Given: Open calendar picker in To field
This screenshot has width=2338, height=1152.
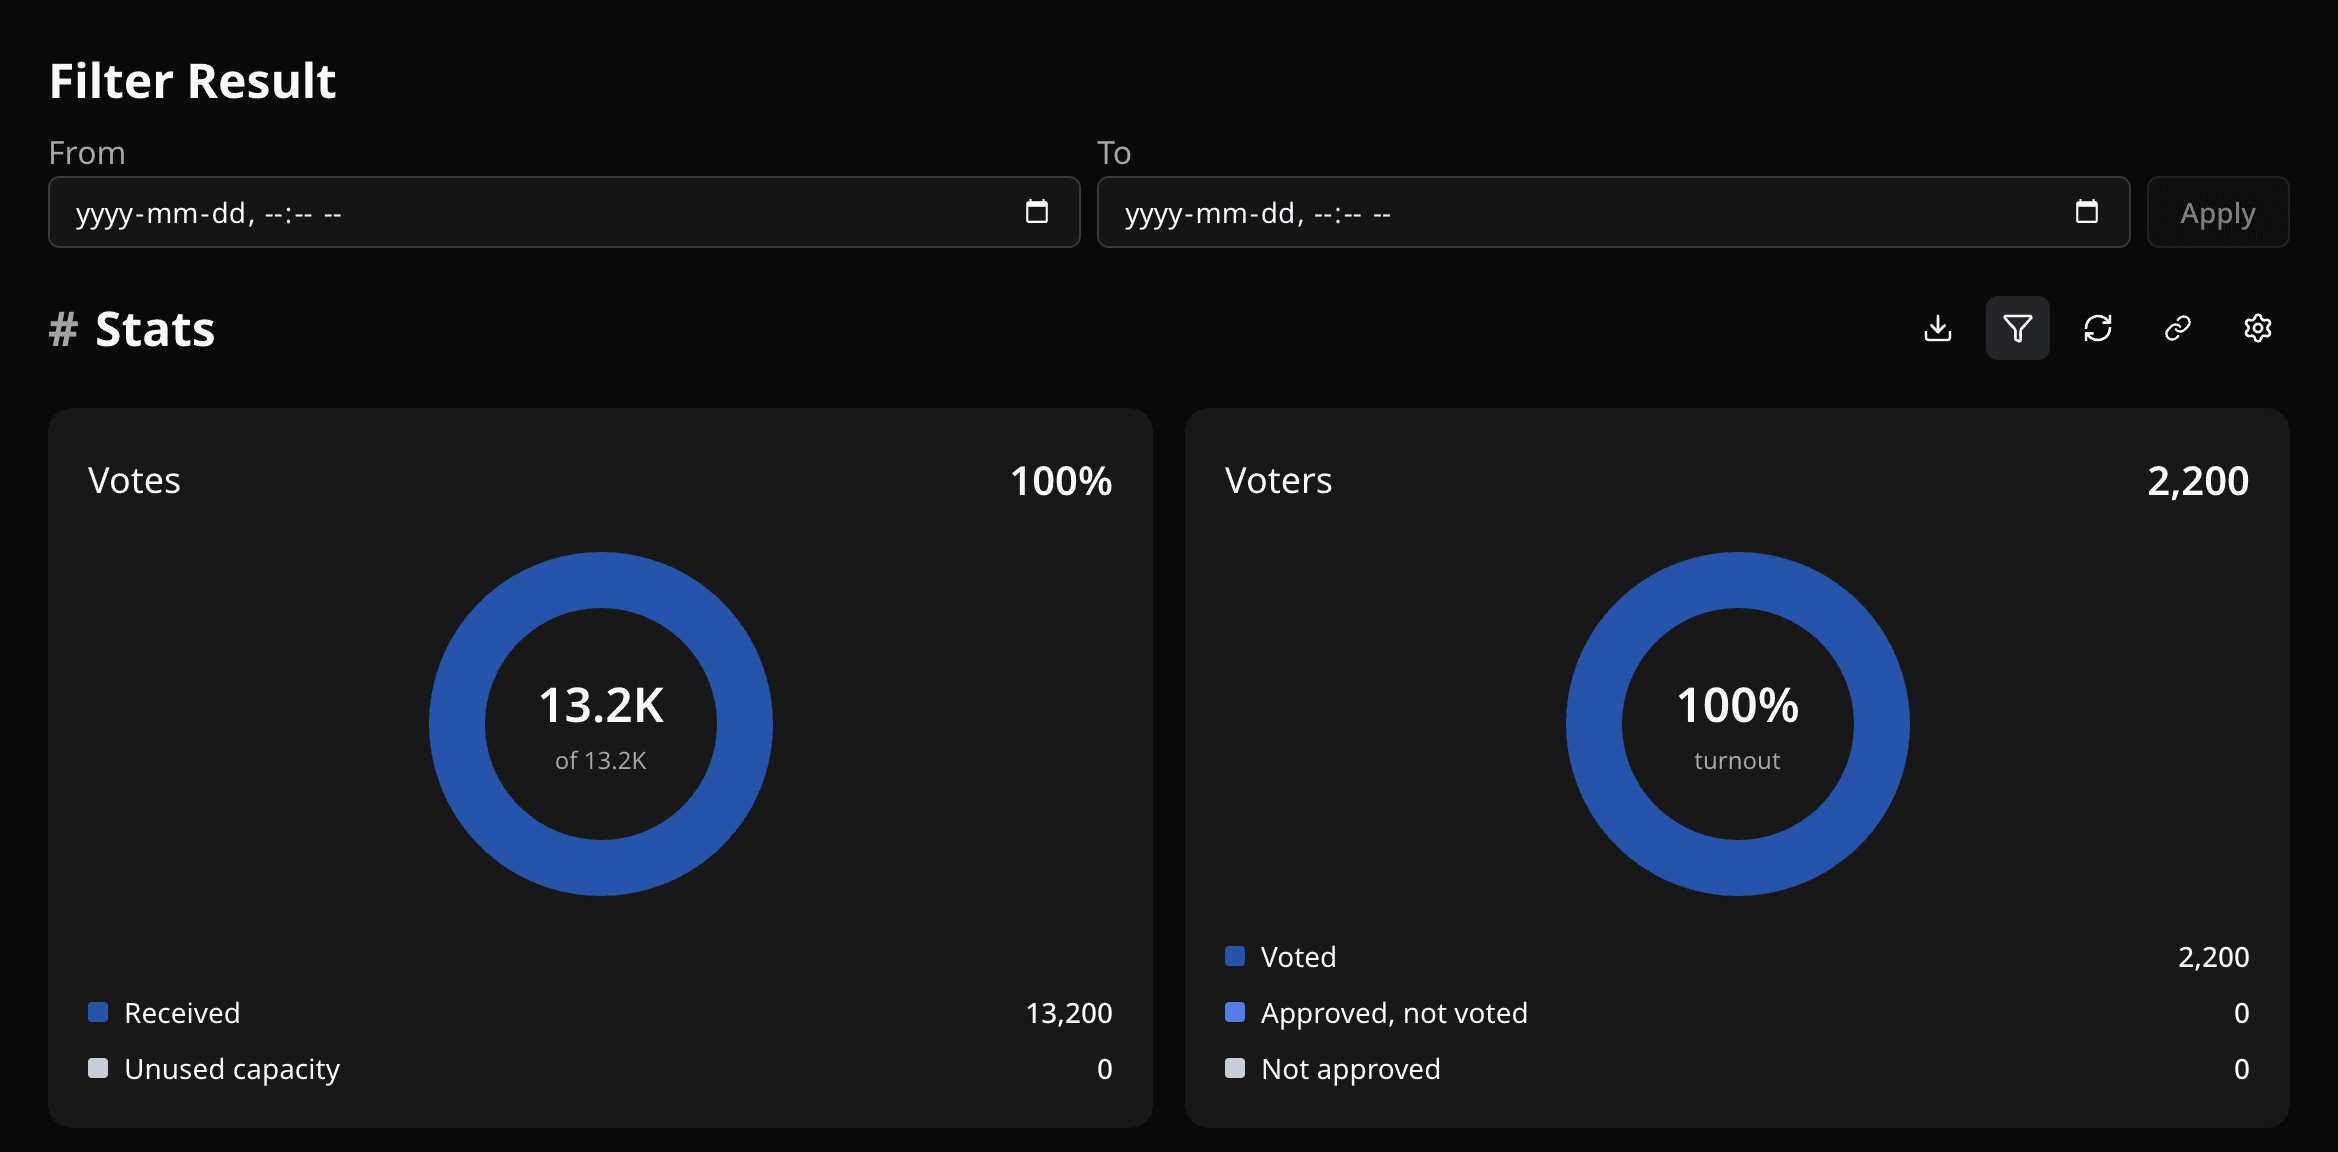Looking at the screenshot, I should click(2087, 212).
